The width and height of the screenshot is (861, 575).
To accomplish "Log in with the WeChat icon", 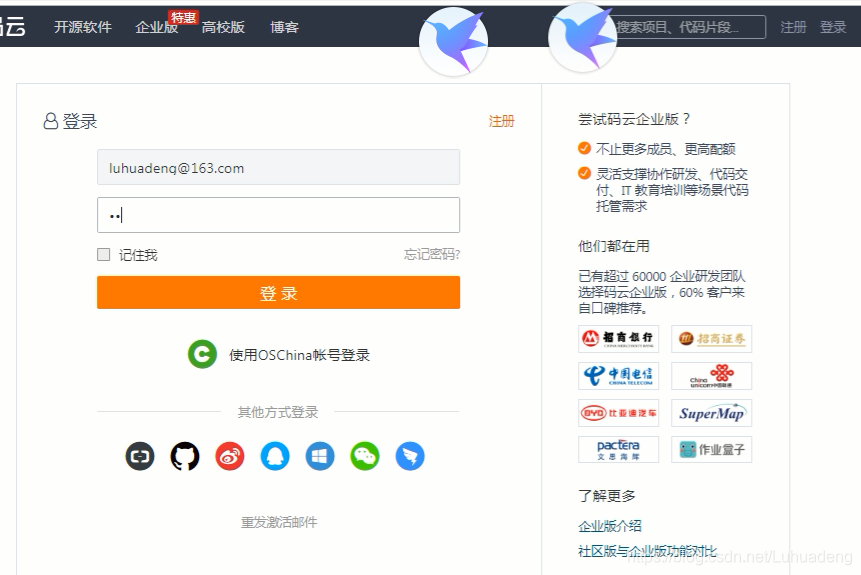I will click(365, 456).
